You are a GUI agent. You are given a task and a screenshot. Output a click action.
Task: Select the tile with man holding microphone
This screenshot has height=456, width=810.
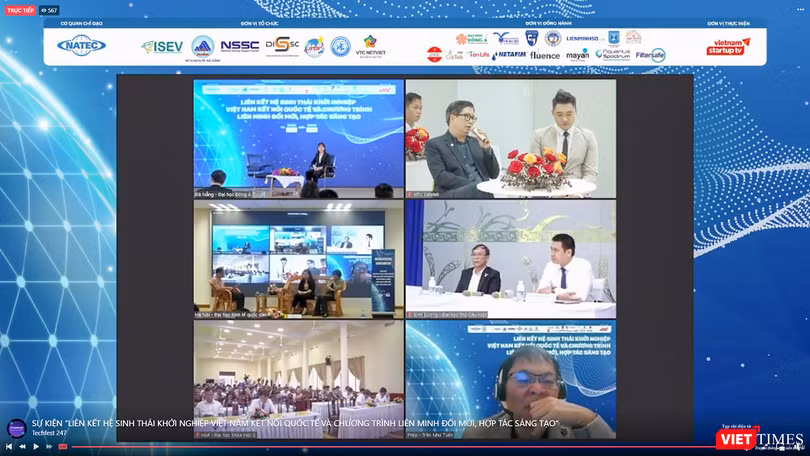[510, 138]
